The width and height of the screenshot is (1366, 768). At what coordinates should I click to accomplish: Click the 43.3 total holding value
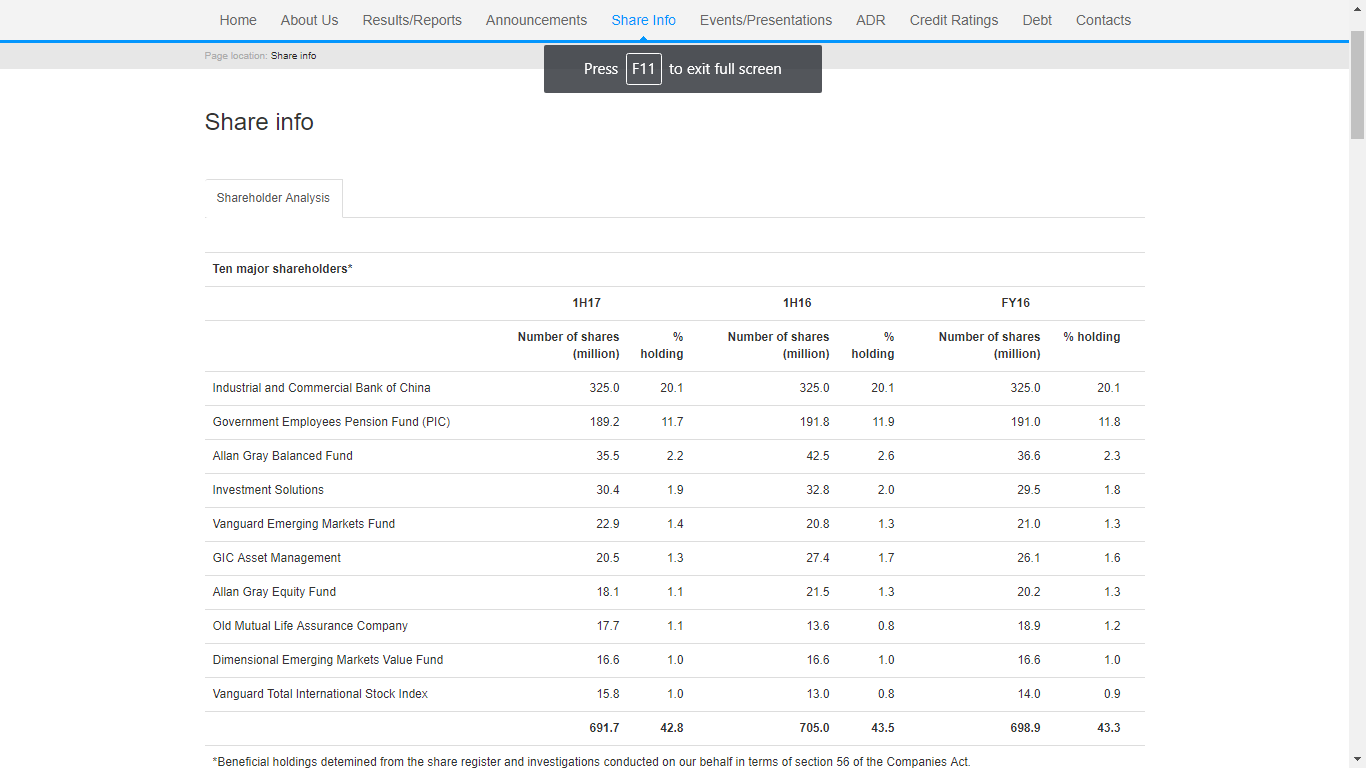[1109, 728]
